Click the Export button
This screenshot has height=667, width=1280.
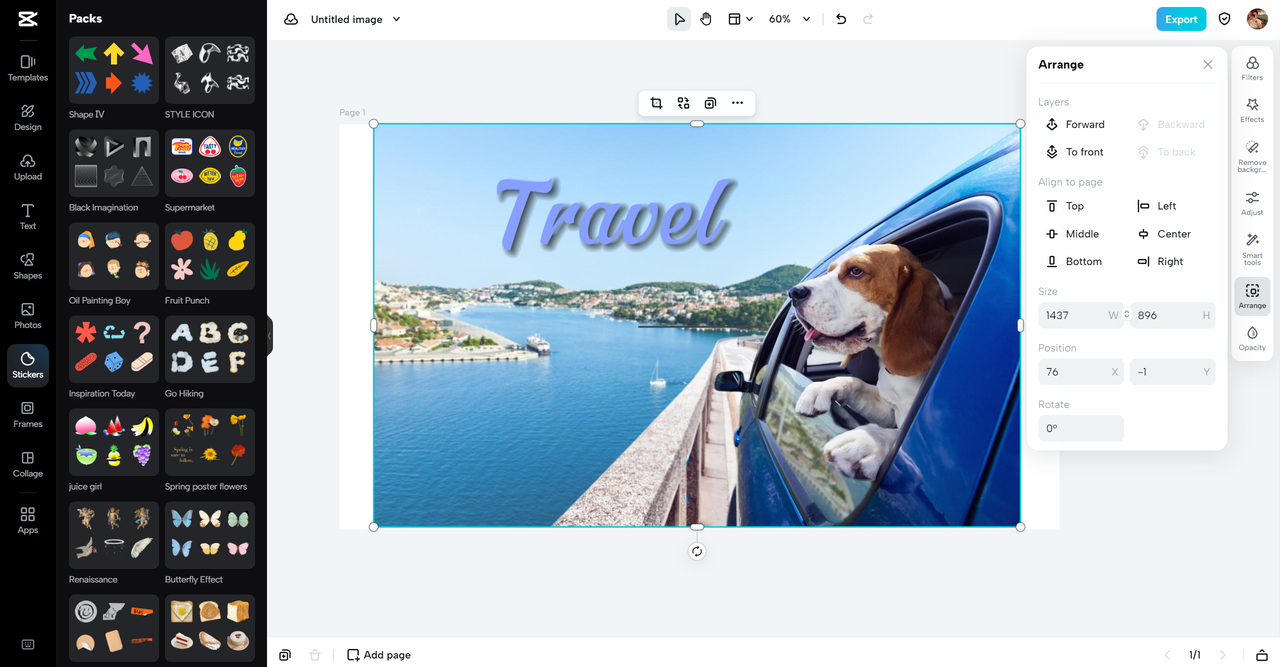coord(1181,18)
